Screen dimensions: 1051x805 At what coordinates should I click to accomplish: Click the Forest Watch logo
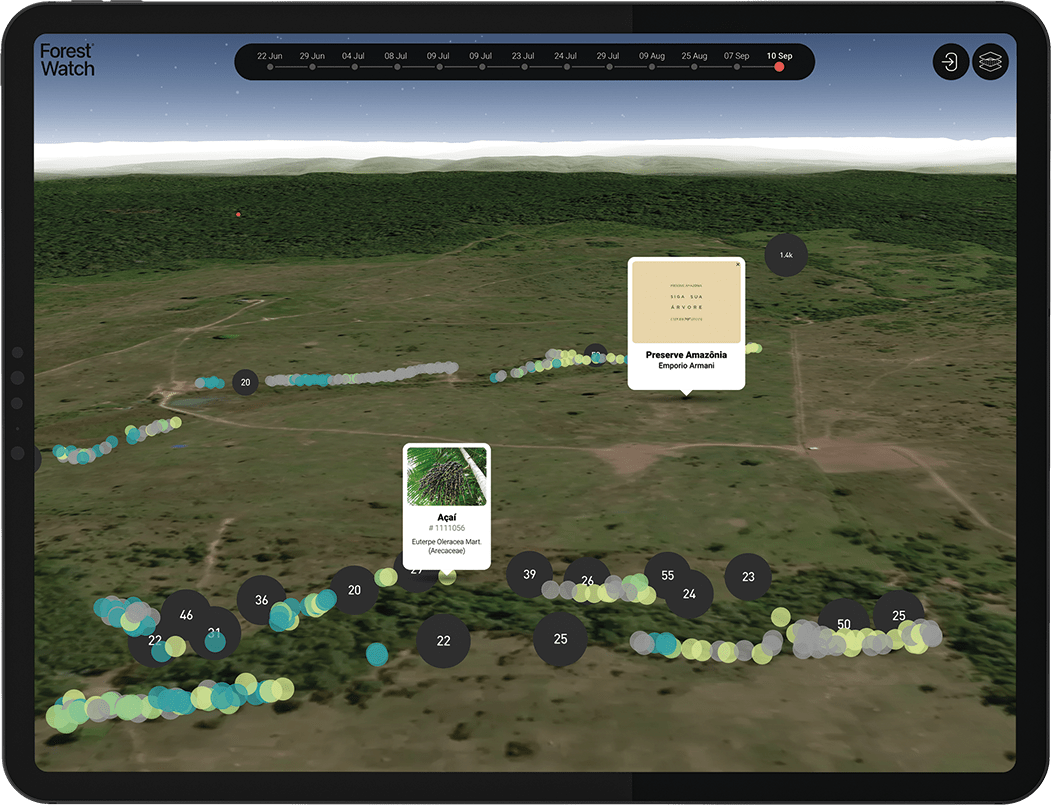click(x=68, y=60)
